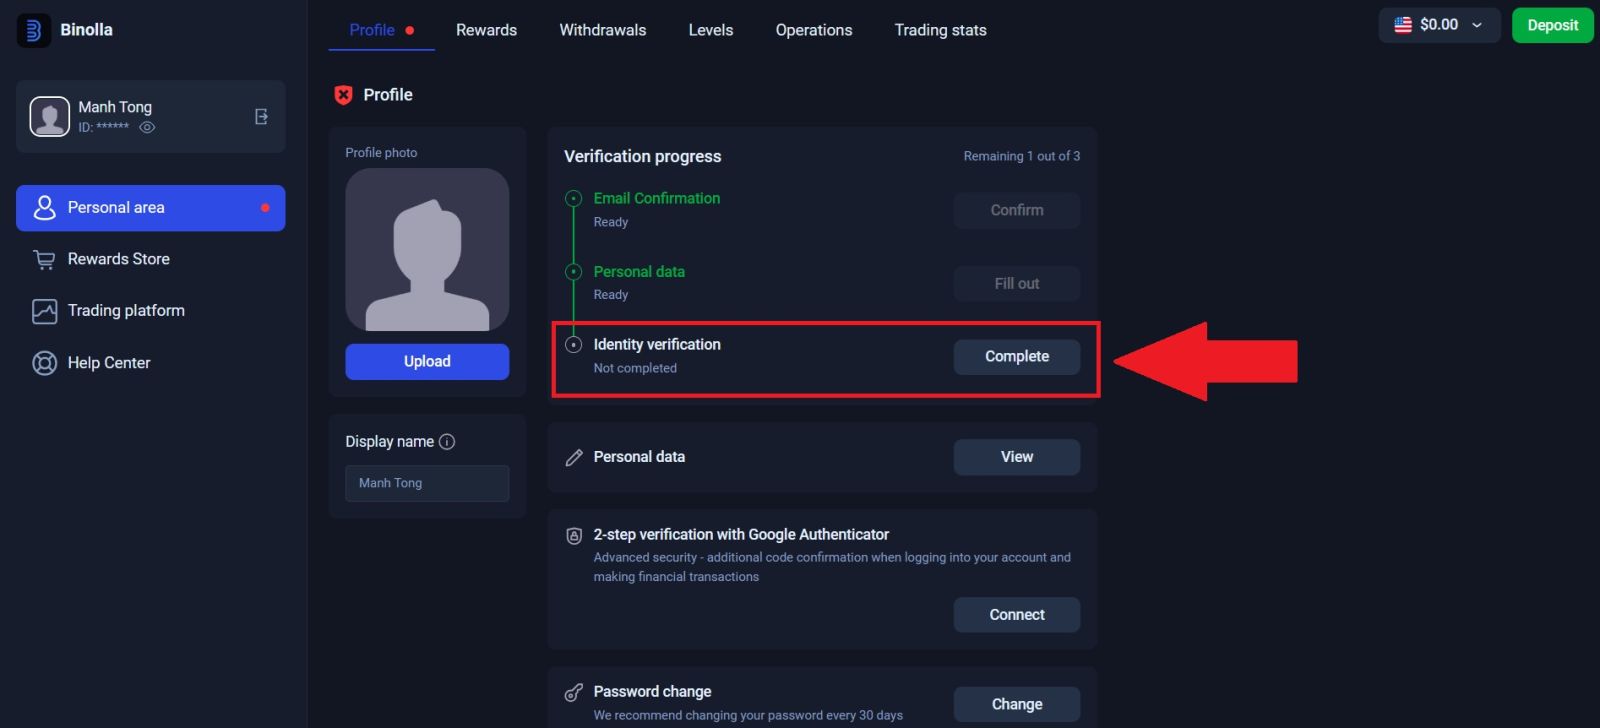The image size is (1600, 728).
Task: Click the logout icon near Manh Tong
Action: point(261,116)
